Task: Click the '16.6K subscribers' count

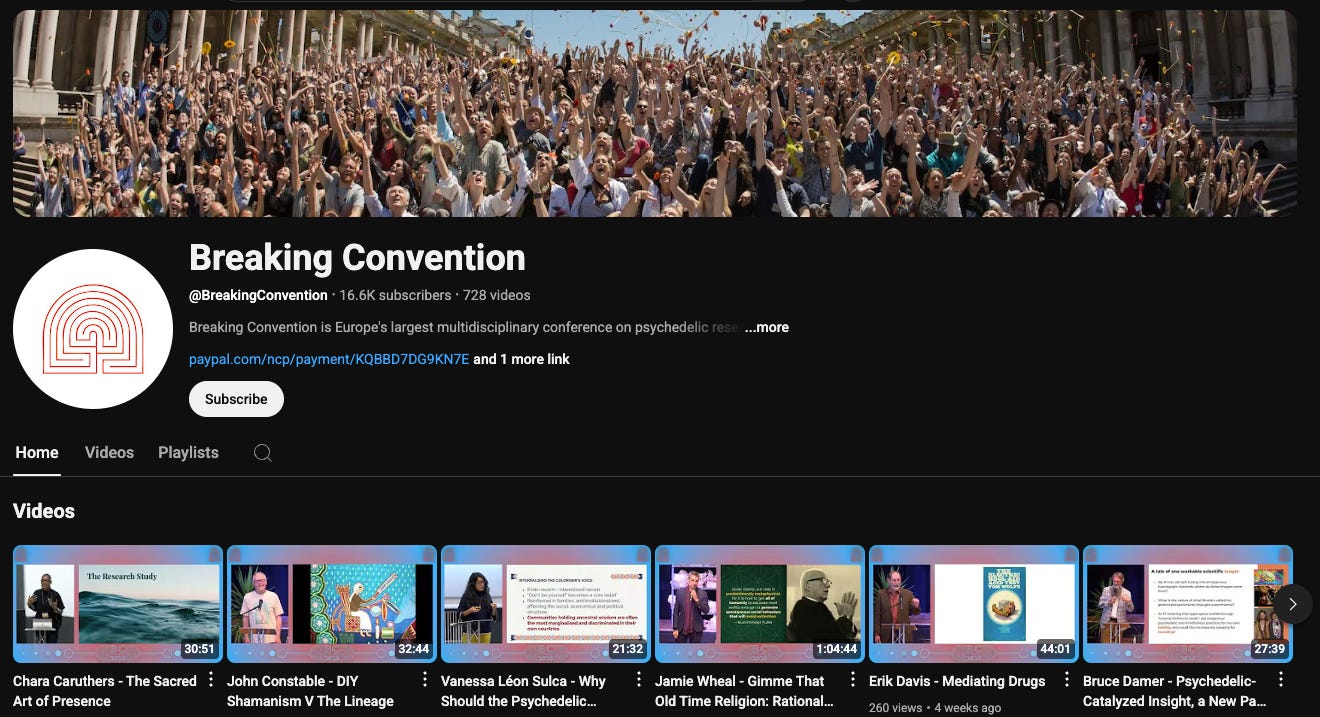Action: (x=395, y=295)
